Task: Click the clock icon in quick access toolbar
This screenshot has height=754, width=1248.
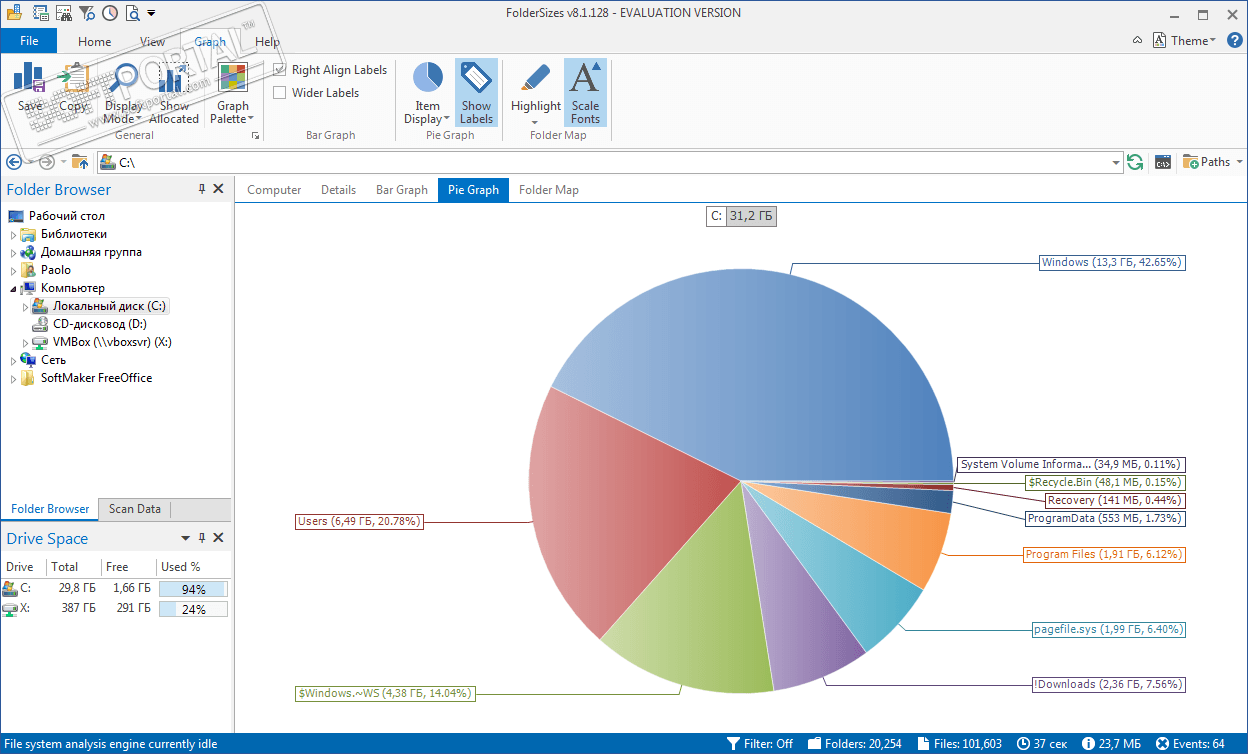Action: 109,13
